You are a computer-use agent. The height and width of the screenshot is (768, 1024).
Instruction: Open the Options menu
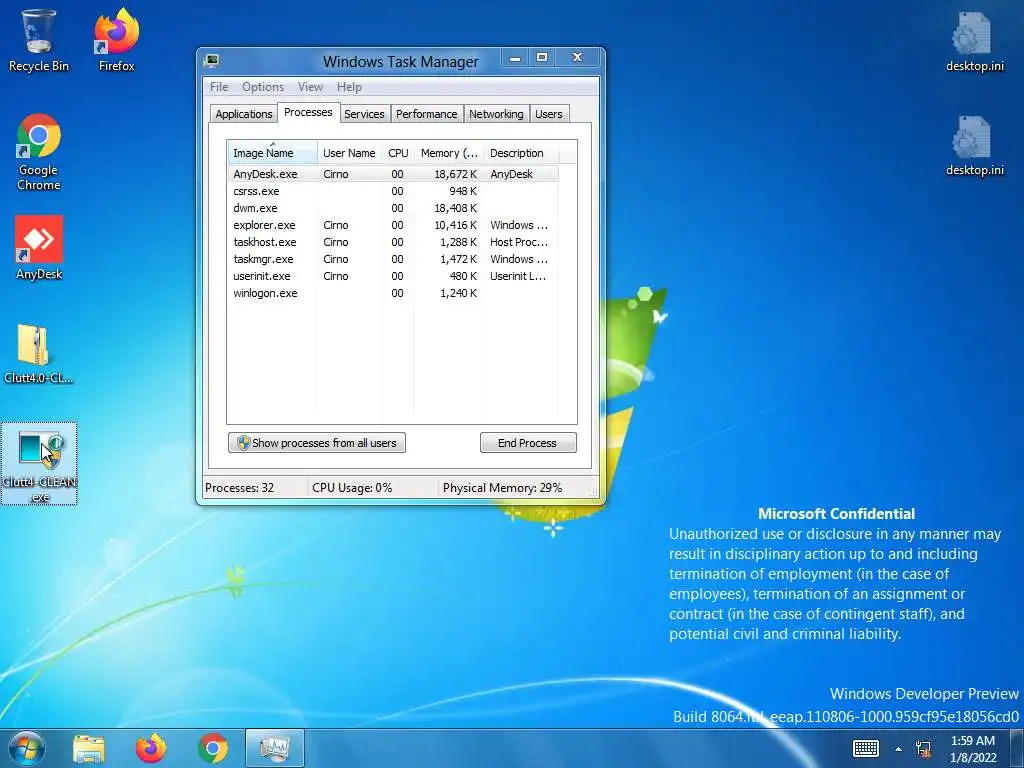tap(263, 87)
